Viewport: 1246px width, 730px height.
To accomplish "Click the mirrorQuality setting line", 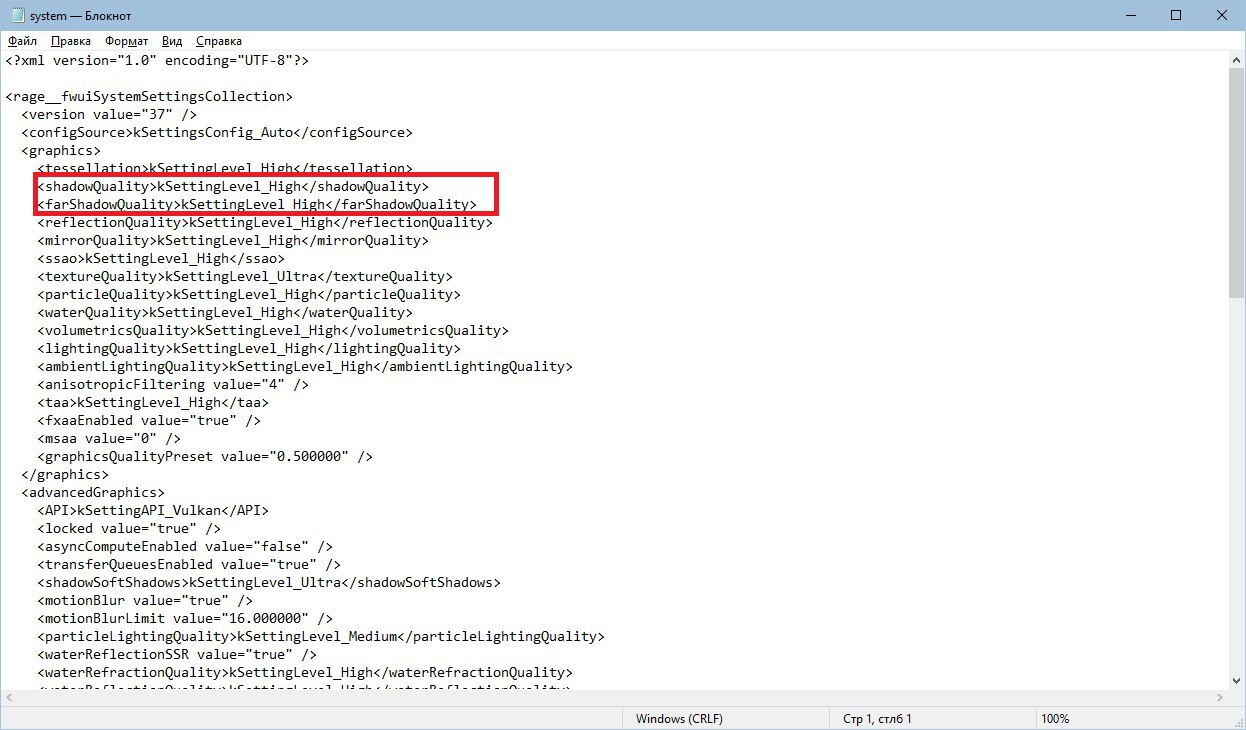I will coord(233,240).
